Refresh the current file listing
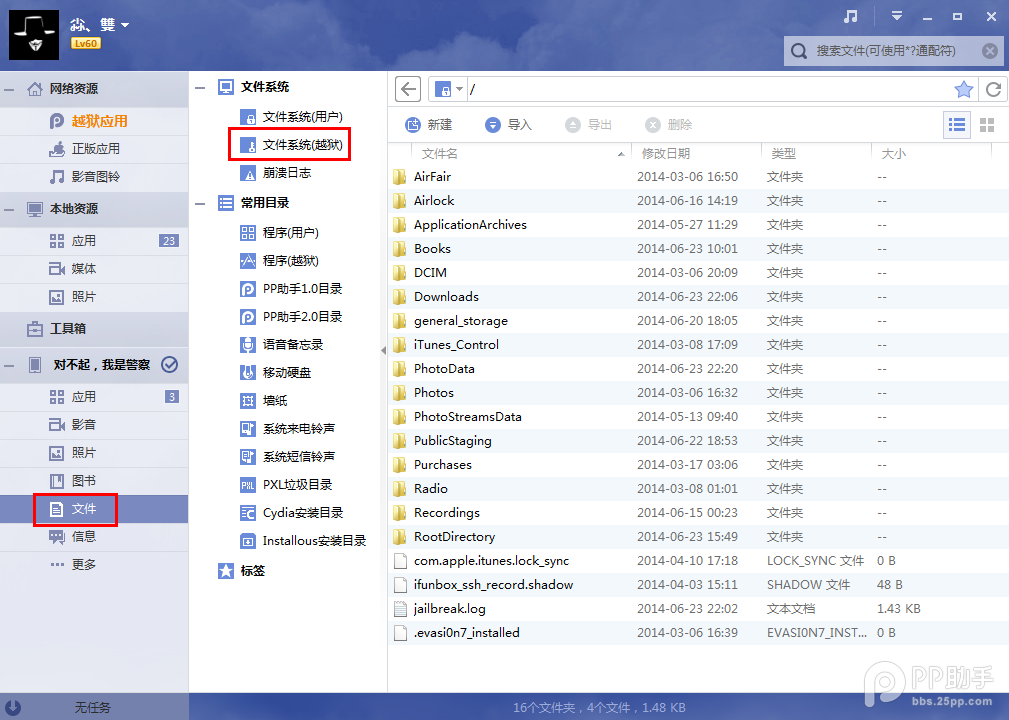Viewport: 1009px width, 720px height. point(993,88)
